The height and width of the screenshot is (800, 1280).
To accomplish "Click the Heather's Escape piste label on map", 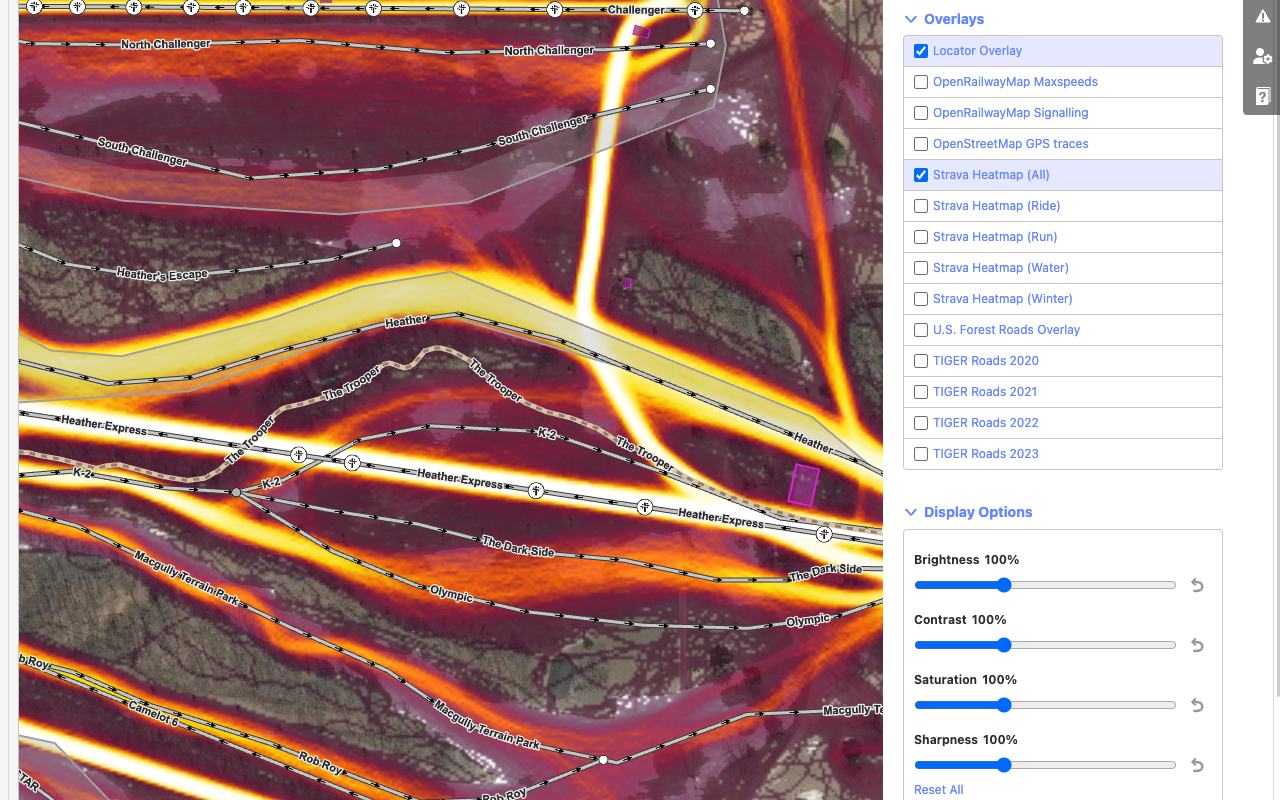I will pos(162,273).
